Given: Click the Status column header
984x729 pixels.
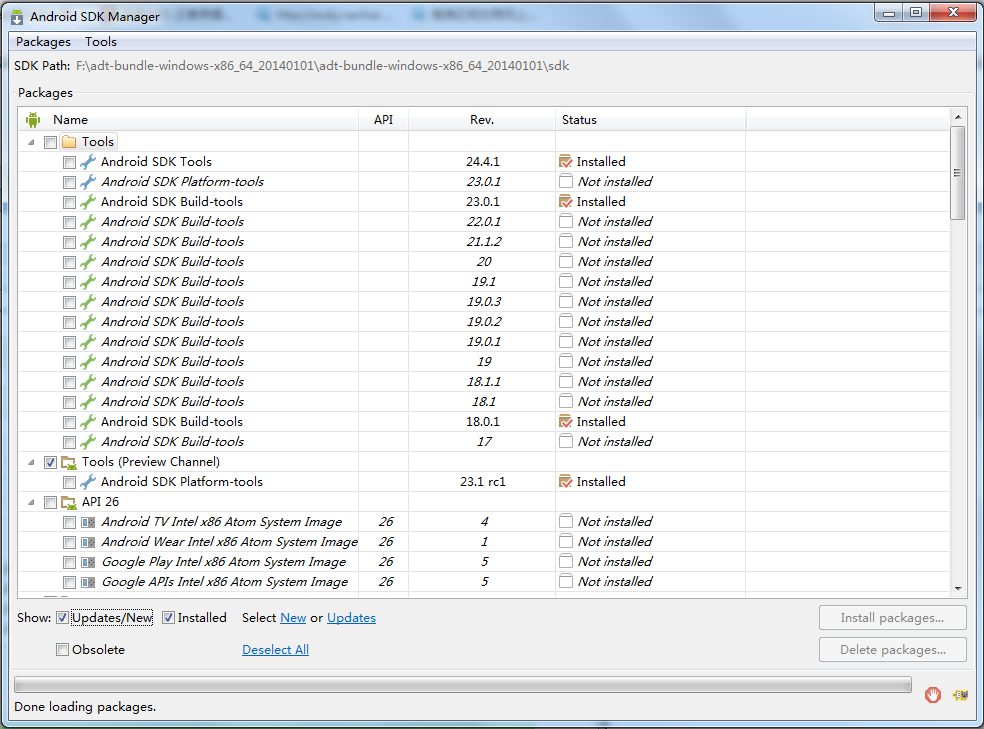Looking at the screenshot, I should tap(651, 119).
